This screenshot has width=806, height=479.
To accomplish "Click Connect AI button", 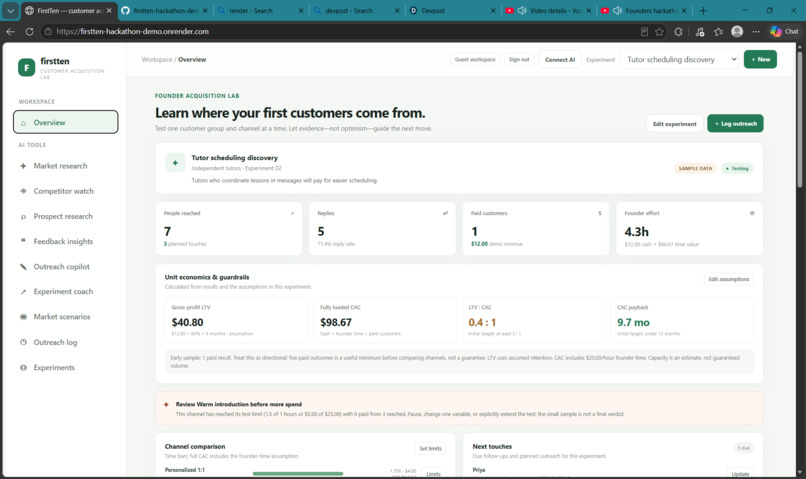I will tap(560, 60).
